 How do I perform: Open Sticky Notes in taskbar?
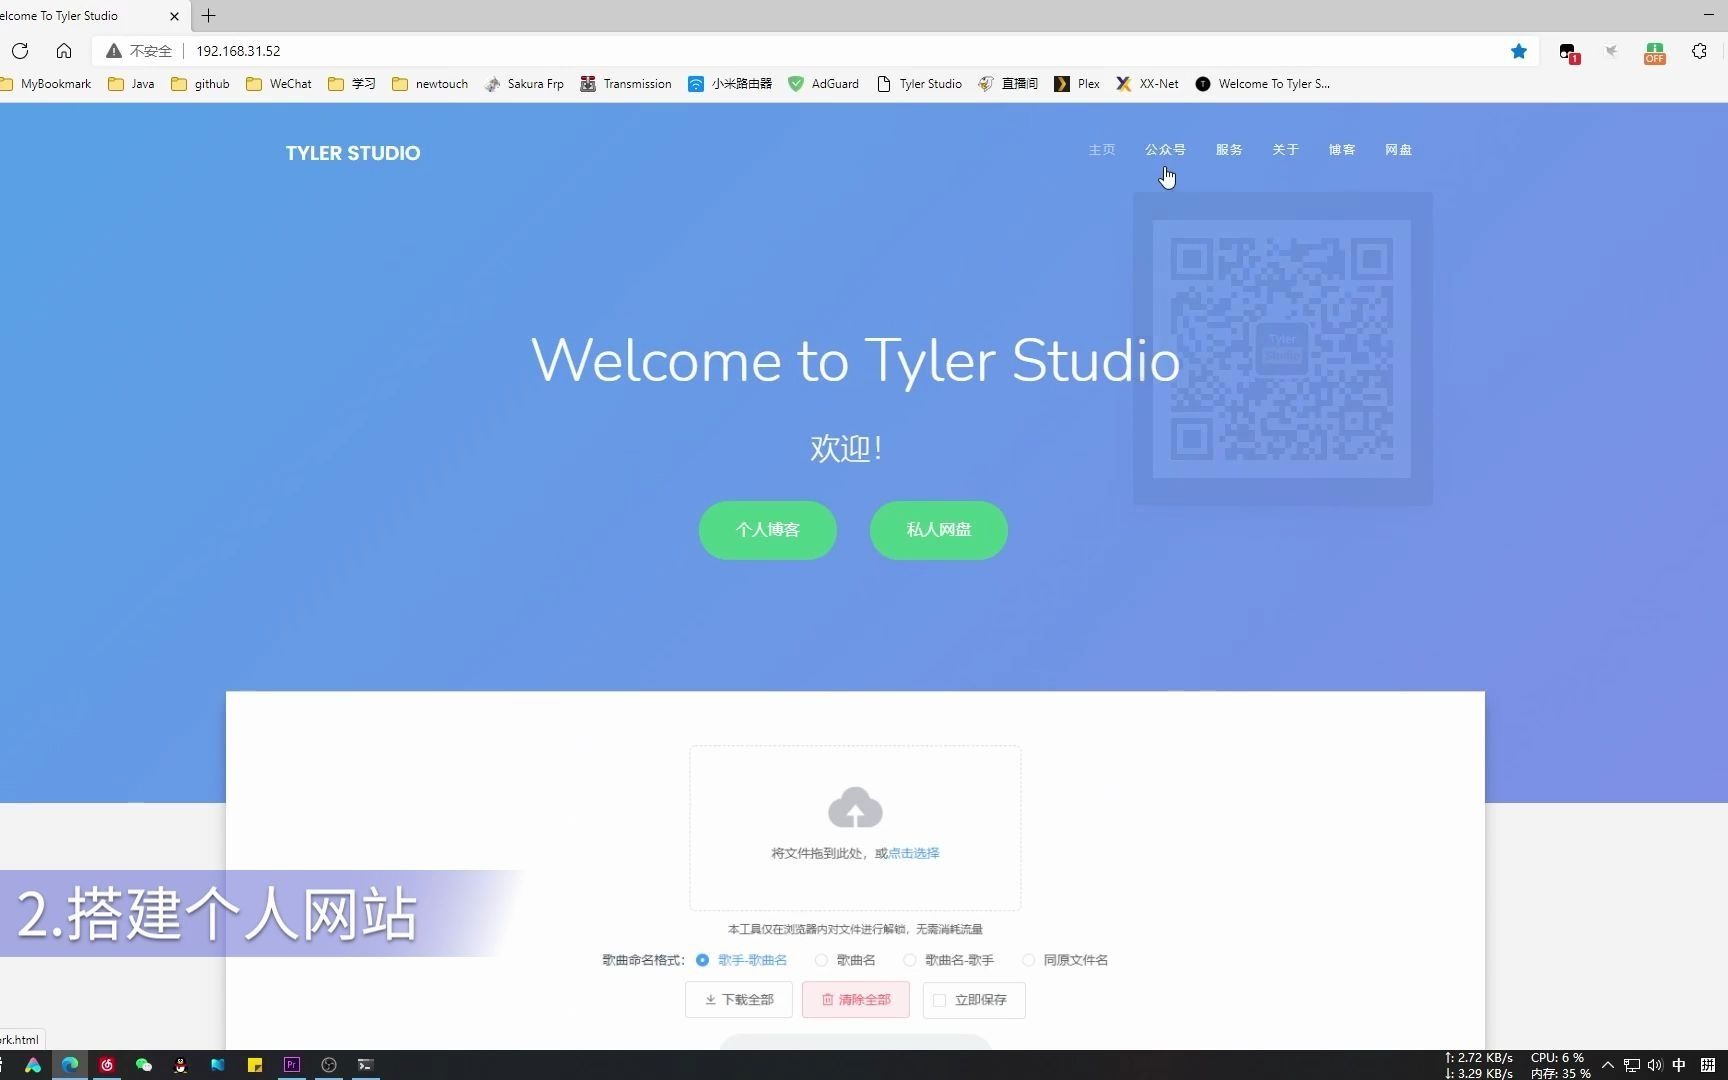pos(255,1065)
